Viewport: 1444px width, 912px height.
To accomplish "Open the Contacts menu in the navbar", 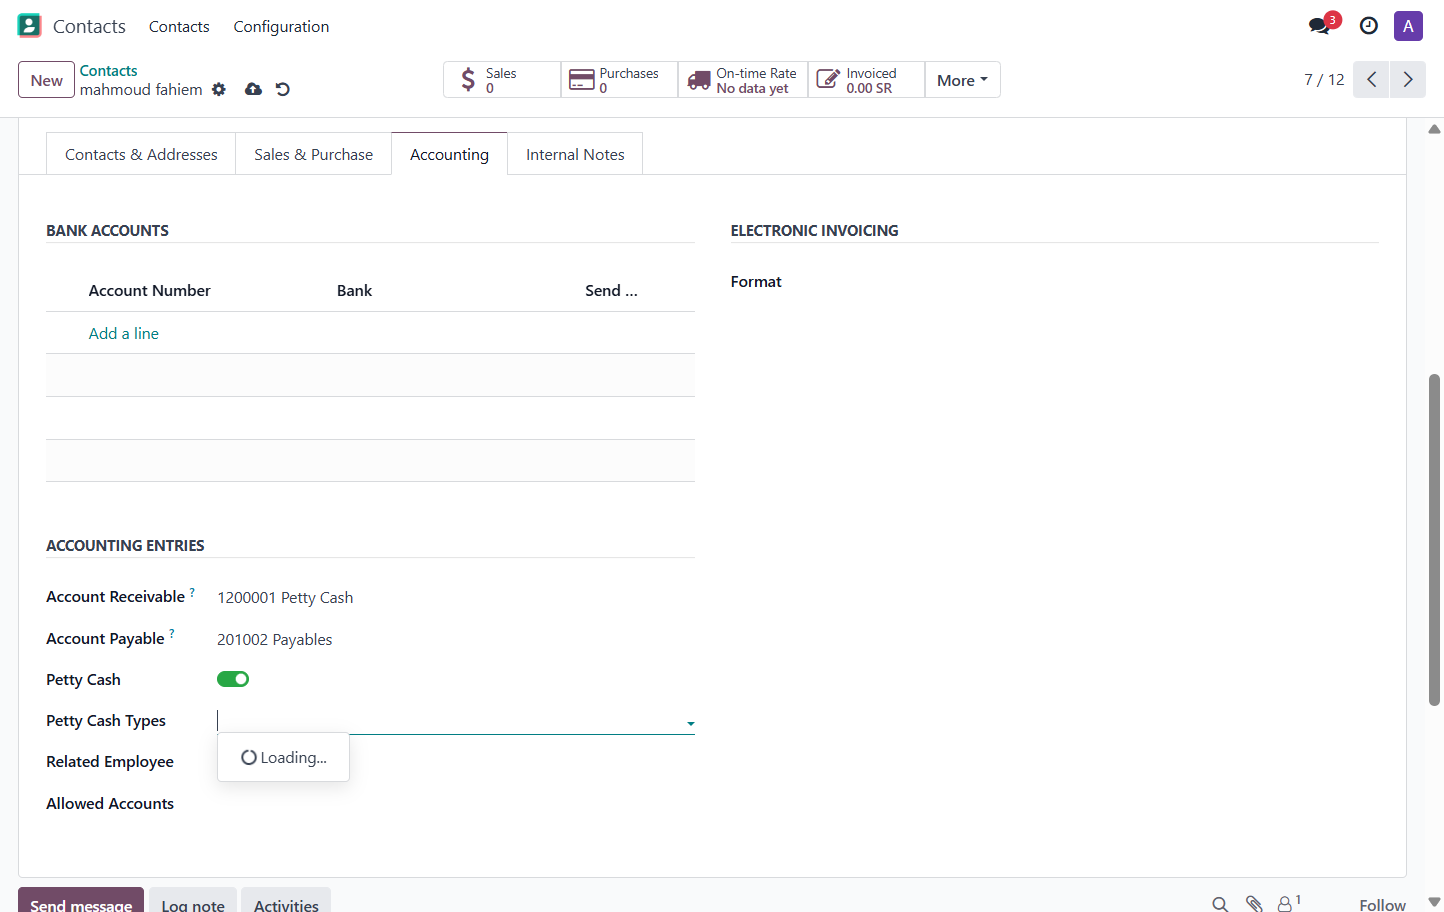I will click(179, 27).
